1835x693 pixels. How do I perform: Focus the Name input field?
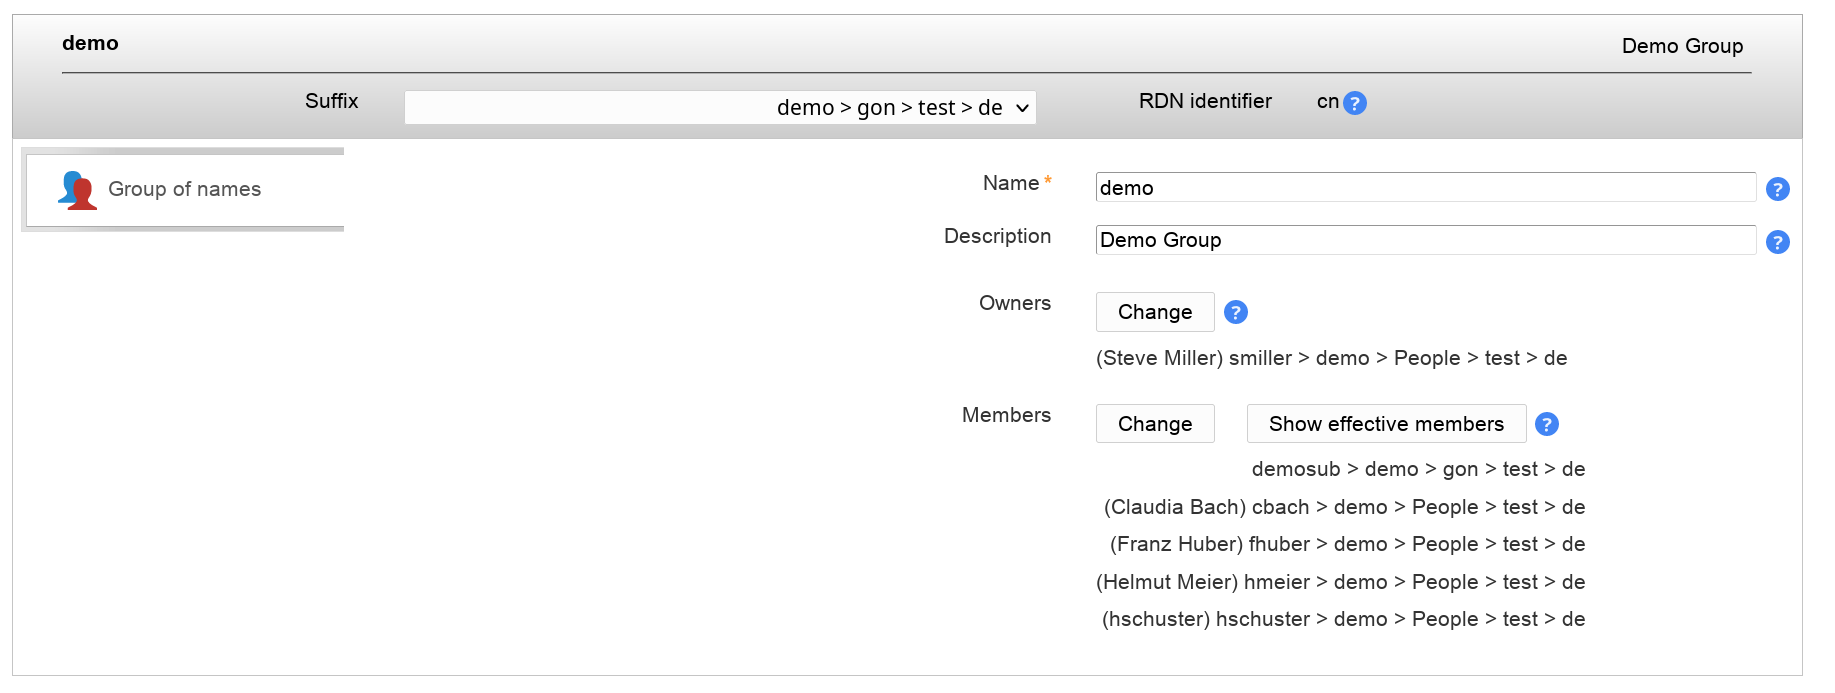click(x=1424, y=188)
